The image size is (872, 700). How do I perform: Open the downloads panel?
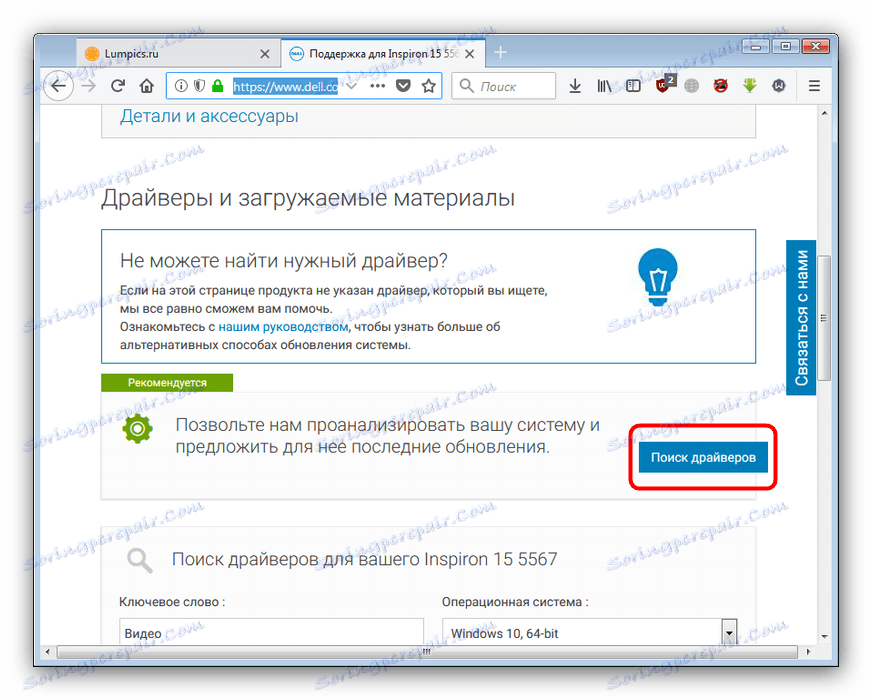point(575,86)
